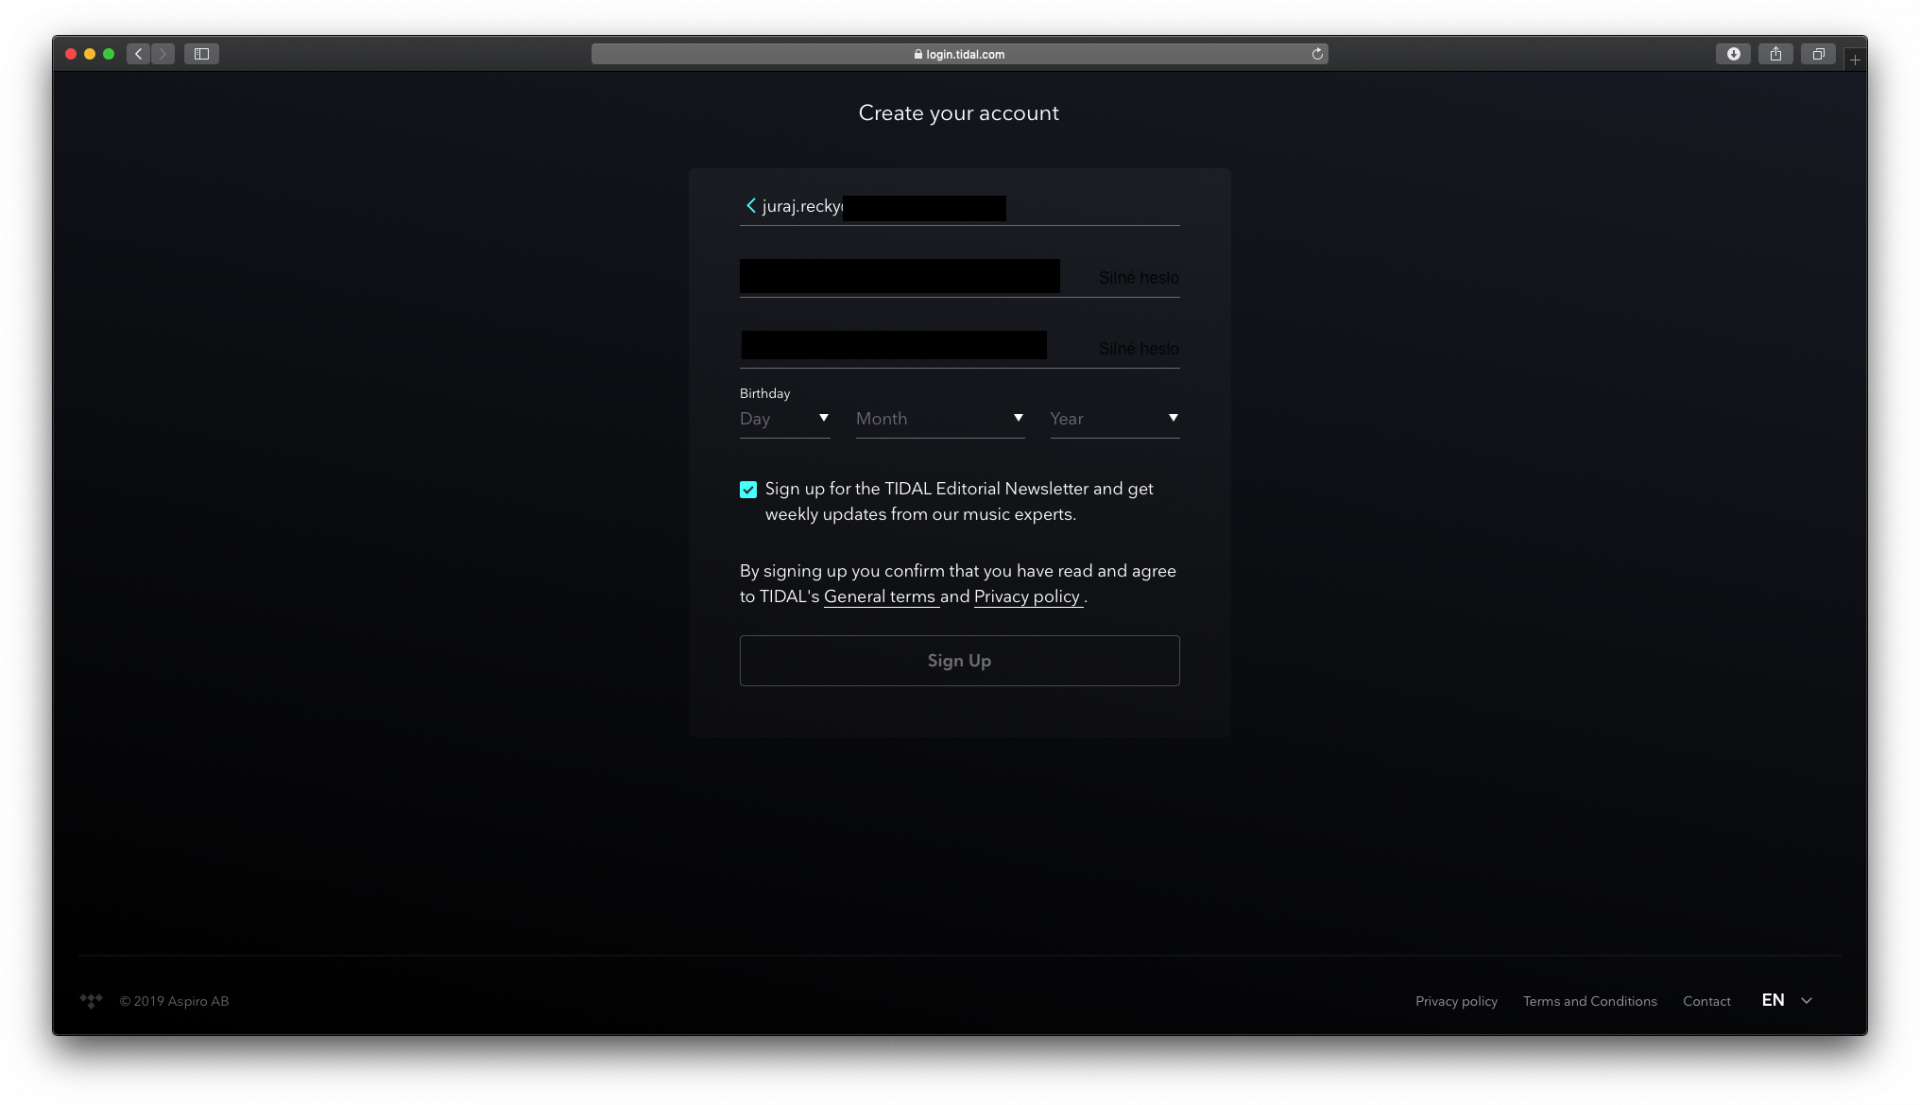
Task: Show the Safari tab overview
Action: (x=1818, y=54)
